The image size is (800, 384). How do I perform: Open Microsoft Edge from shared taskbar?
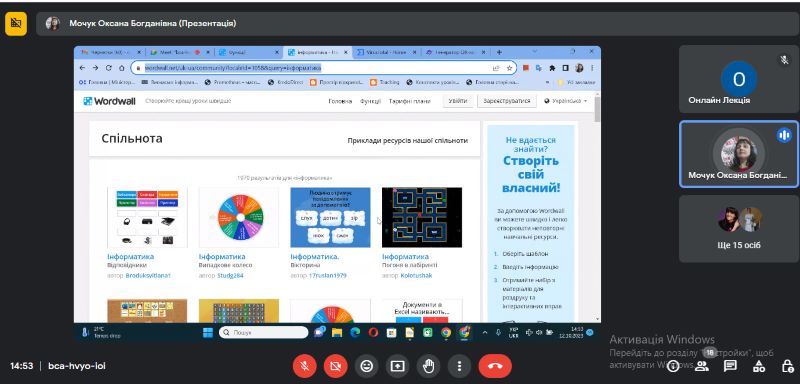click(355, 332)
